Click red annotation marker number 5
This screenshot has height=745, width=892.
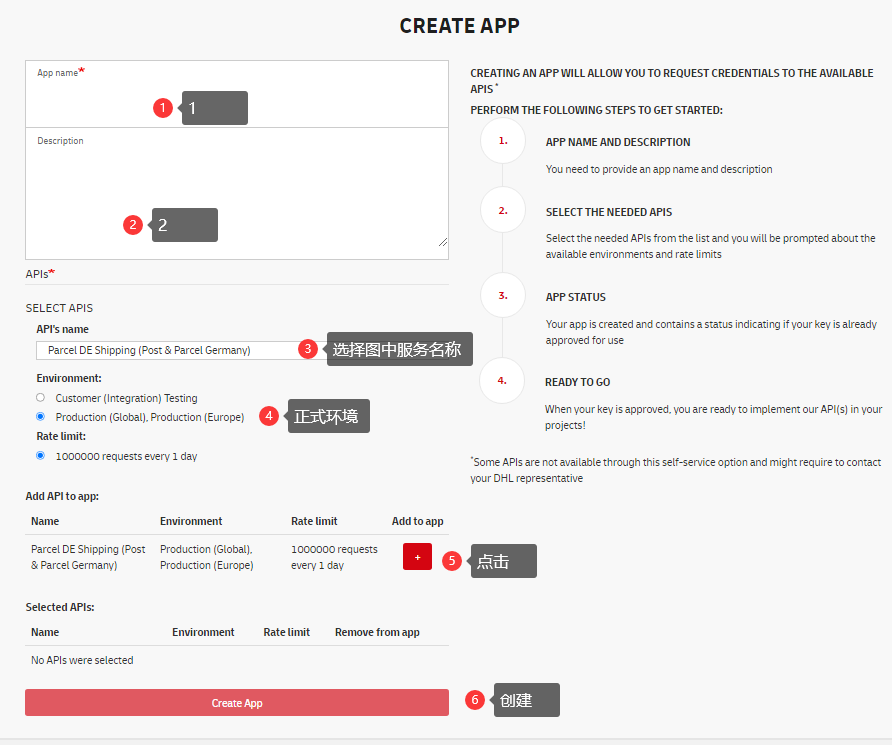click(452, 561)
